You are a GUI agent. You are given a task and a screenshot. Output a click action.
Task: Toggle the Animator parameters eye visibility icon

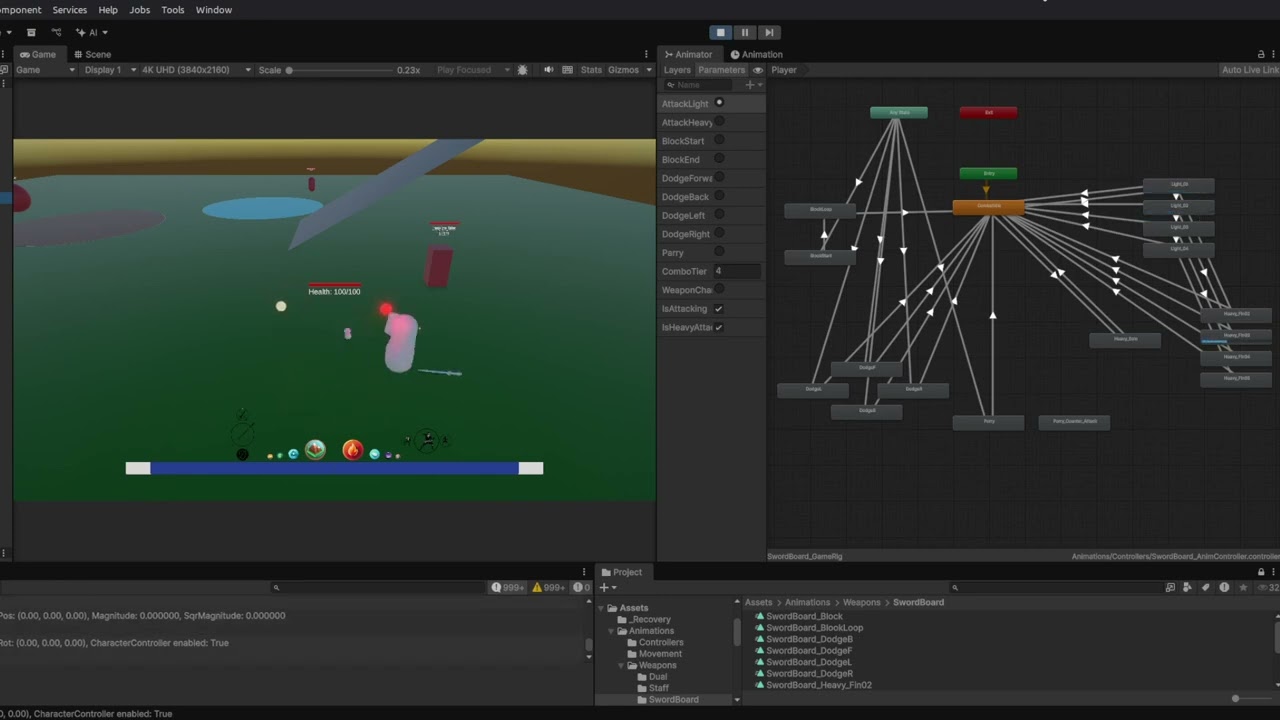pyautogui.click(x=758, y=70)
